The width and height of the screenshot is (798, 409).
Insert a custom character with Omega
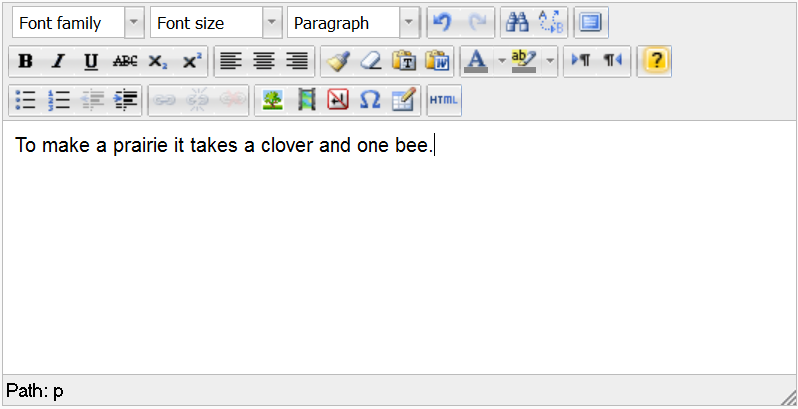[370, 100]
